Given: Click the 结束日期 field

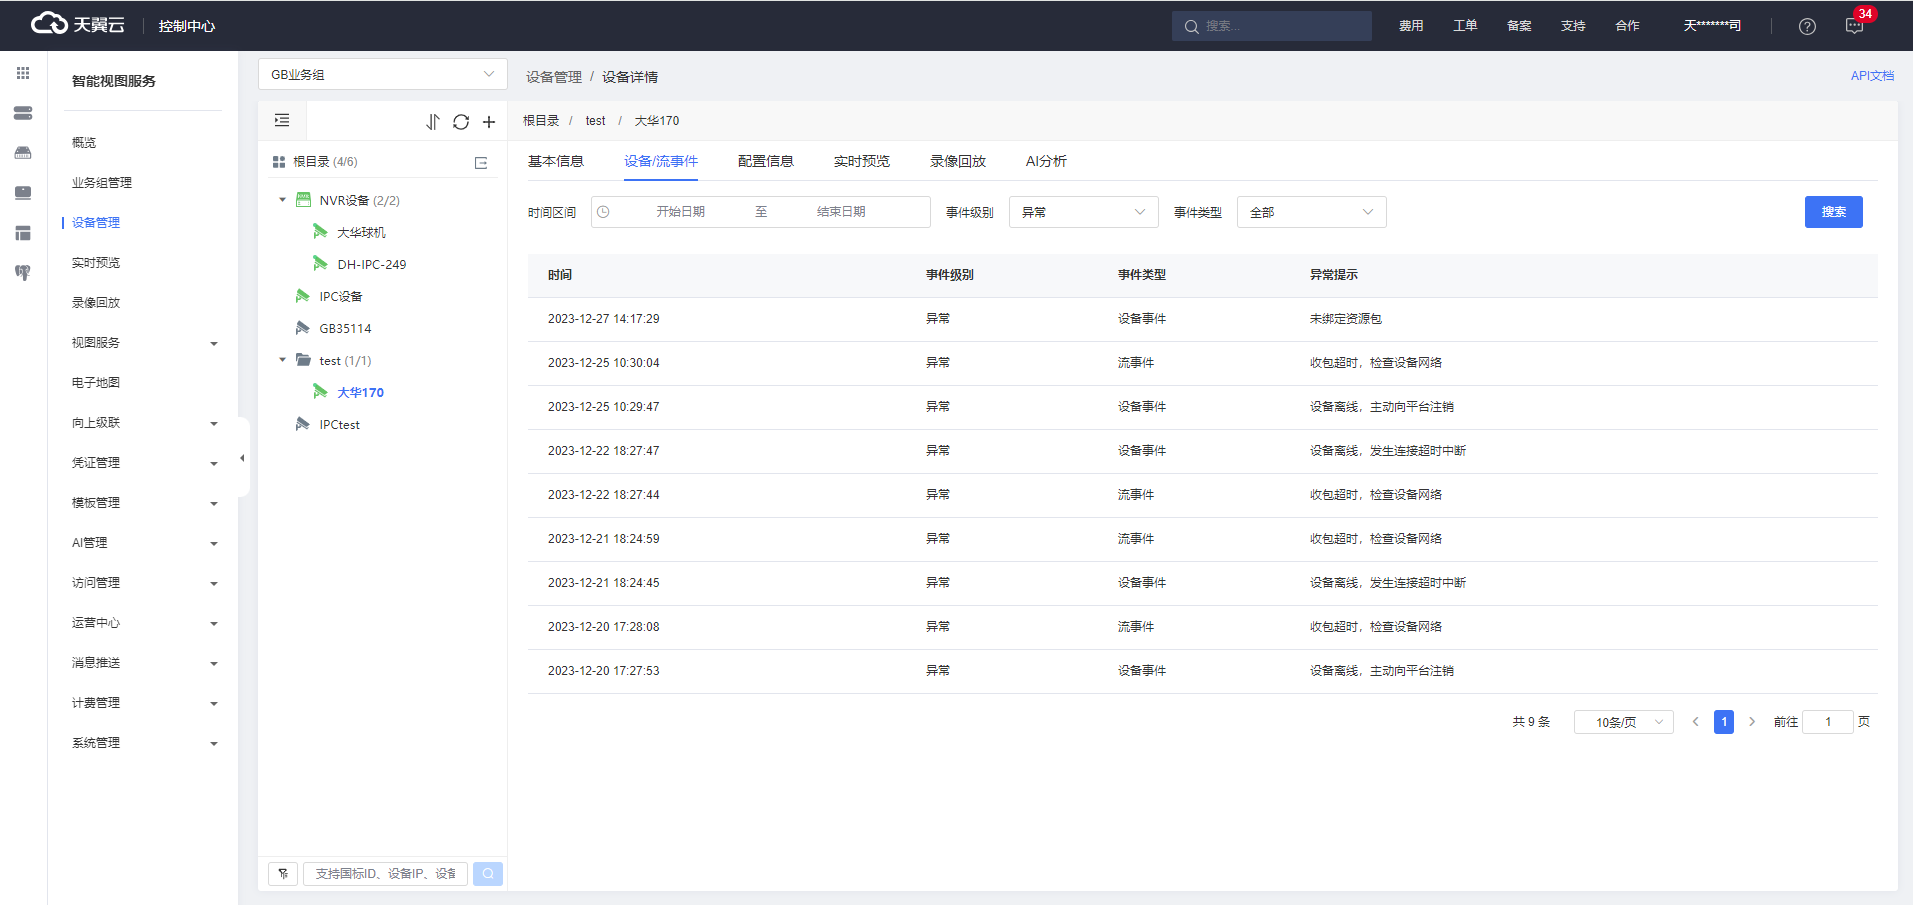Looking at the screenshot, I should tap(841, 212).
